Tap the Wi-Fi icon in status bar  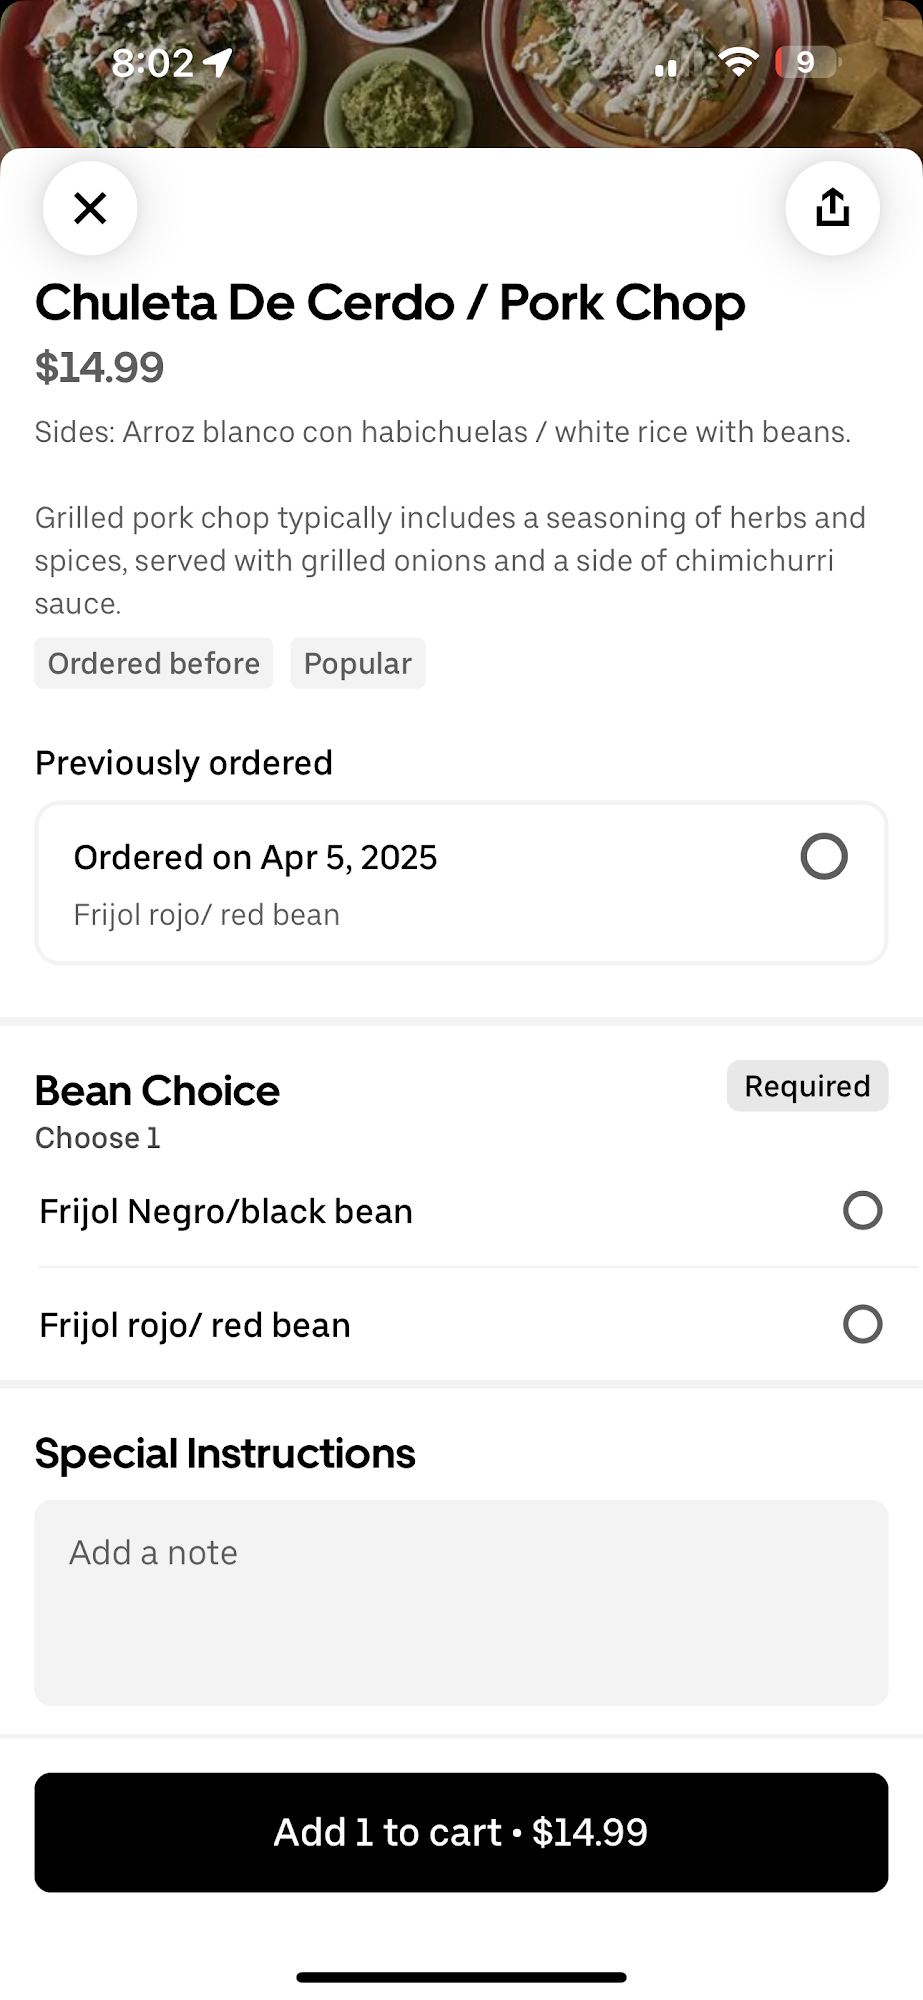[738, 63]
